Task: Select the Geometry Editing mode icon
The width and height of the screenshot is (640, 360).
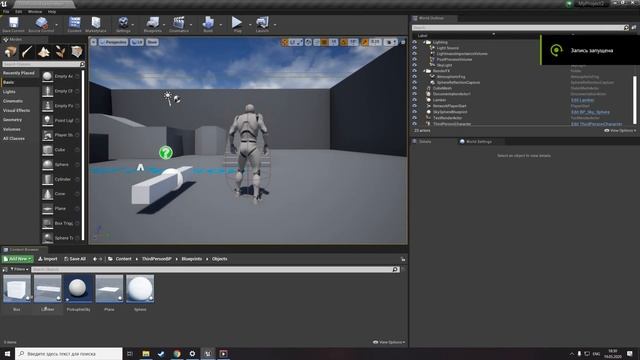Action: [77, 52]
